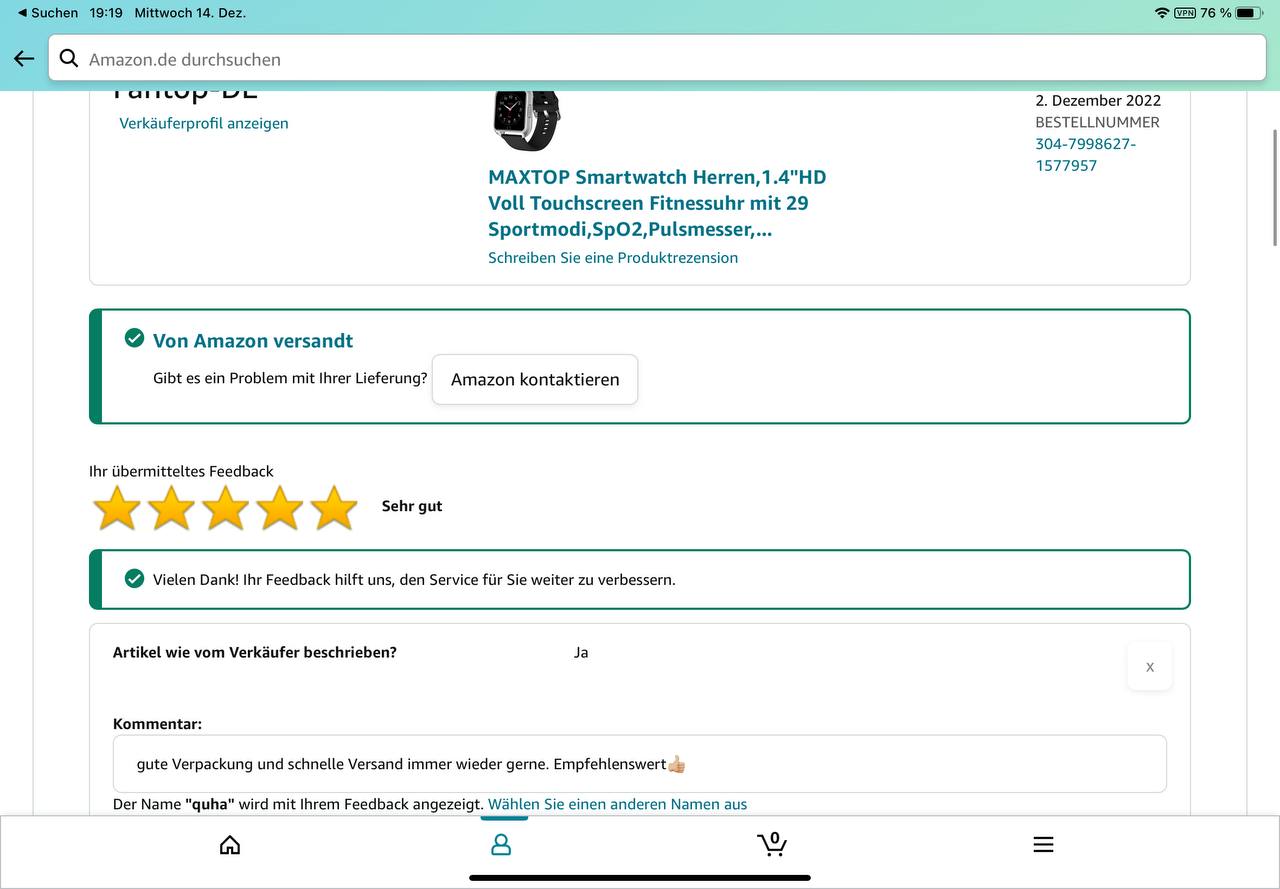The image size is (1280, 889).
Task: Tap the Wi-Fi status icon
Action: click(1162, 13)
